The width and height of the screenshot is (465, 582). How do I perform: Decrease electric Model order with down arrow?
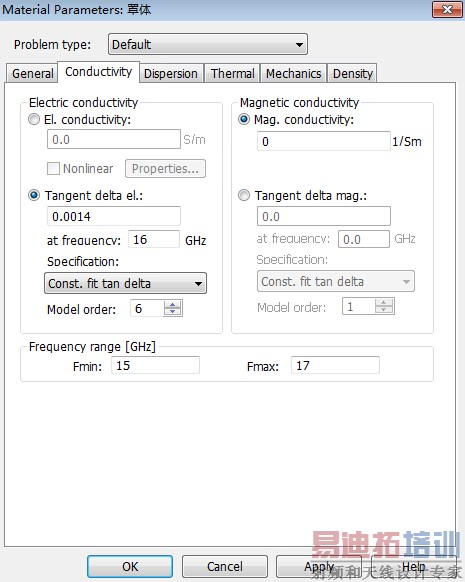click(x=173, y=312)
